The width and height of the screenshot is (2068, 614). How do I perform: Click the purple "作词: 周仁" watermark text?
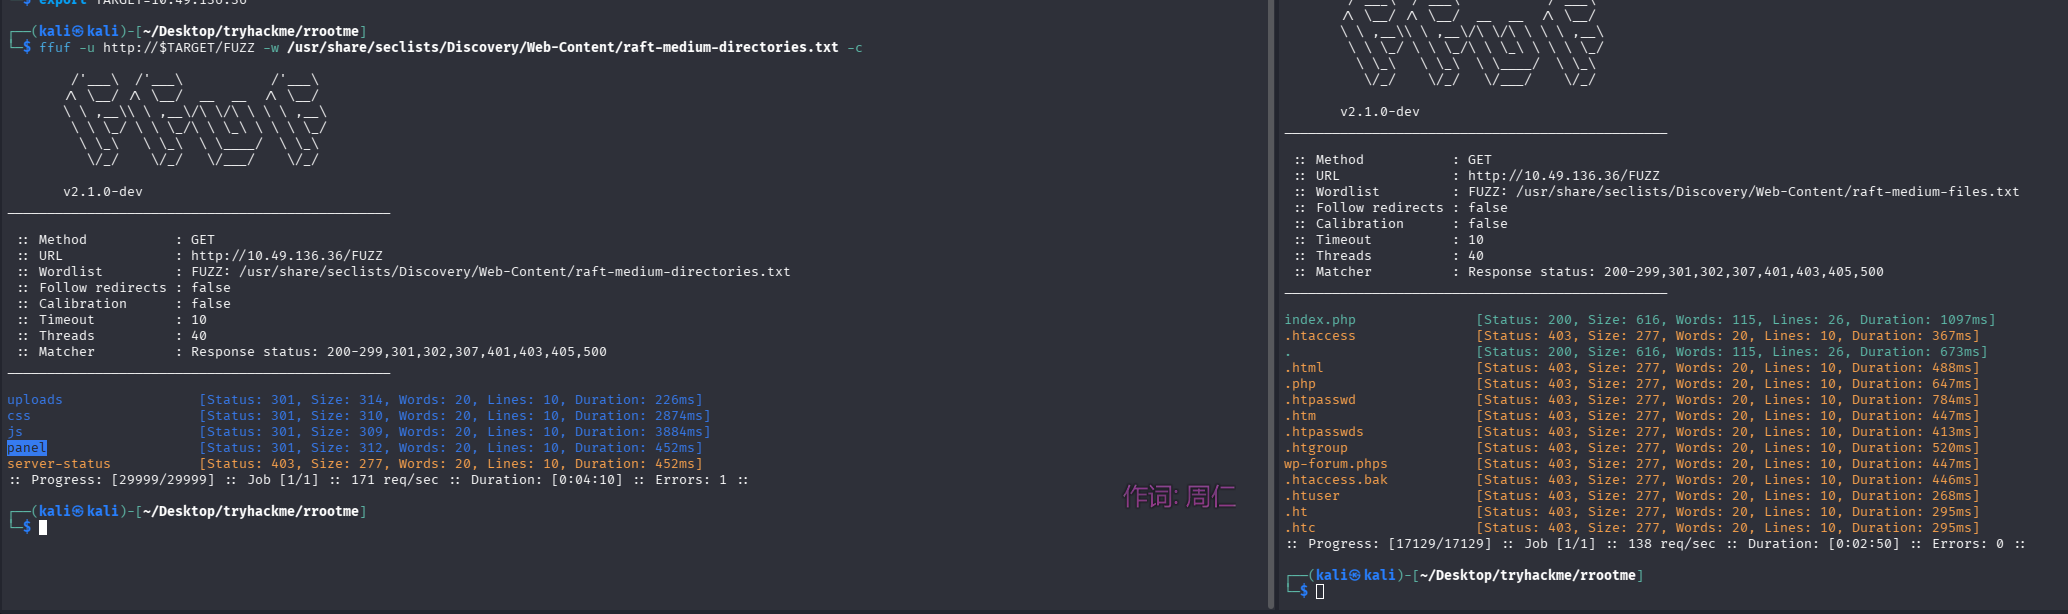pyautogui.click(x=1179, y=496)
